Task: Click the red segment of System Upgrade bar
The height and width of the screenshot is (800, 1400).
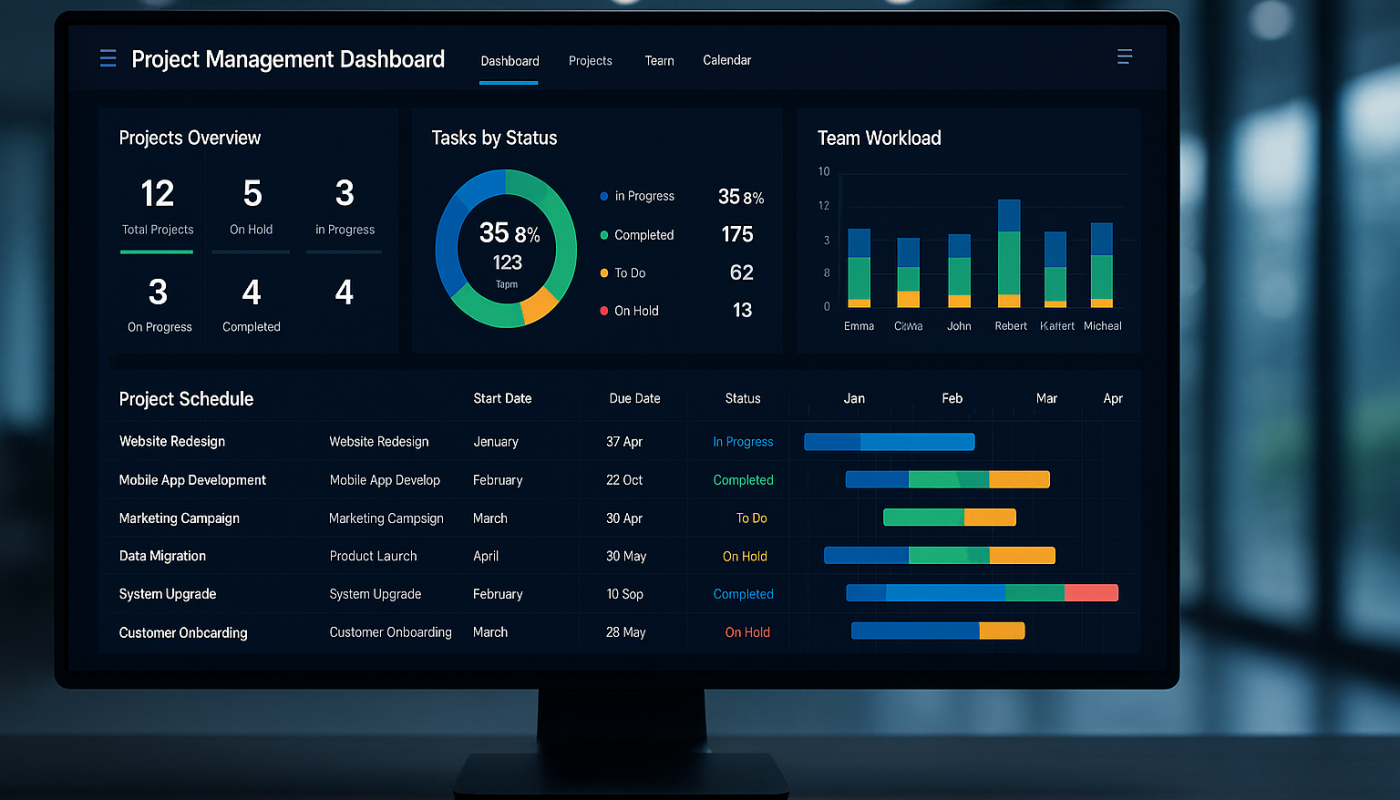Action: pyautogui.click(x=1091, y=593)
